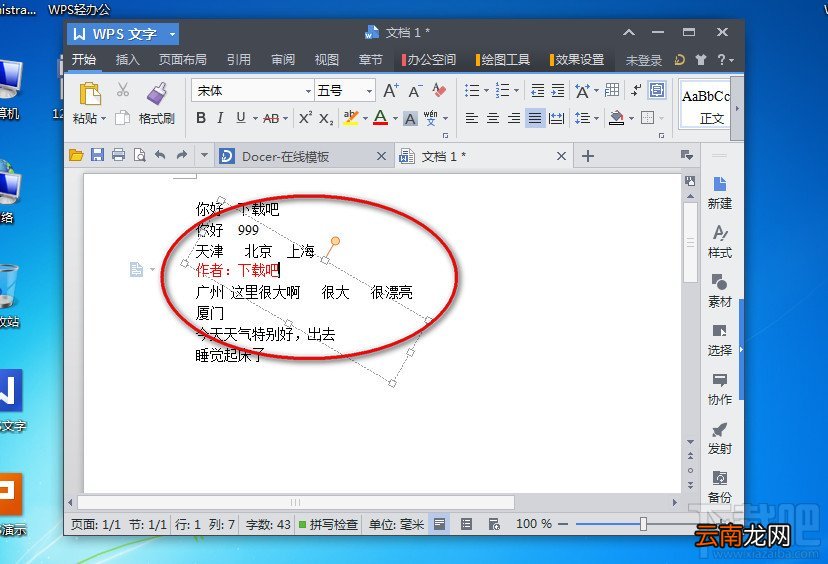Screen dimensions: 828x564
Task: Click the zoom out minus button
Action: click(563, 524)
